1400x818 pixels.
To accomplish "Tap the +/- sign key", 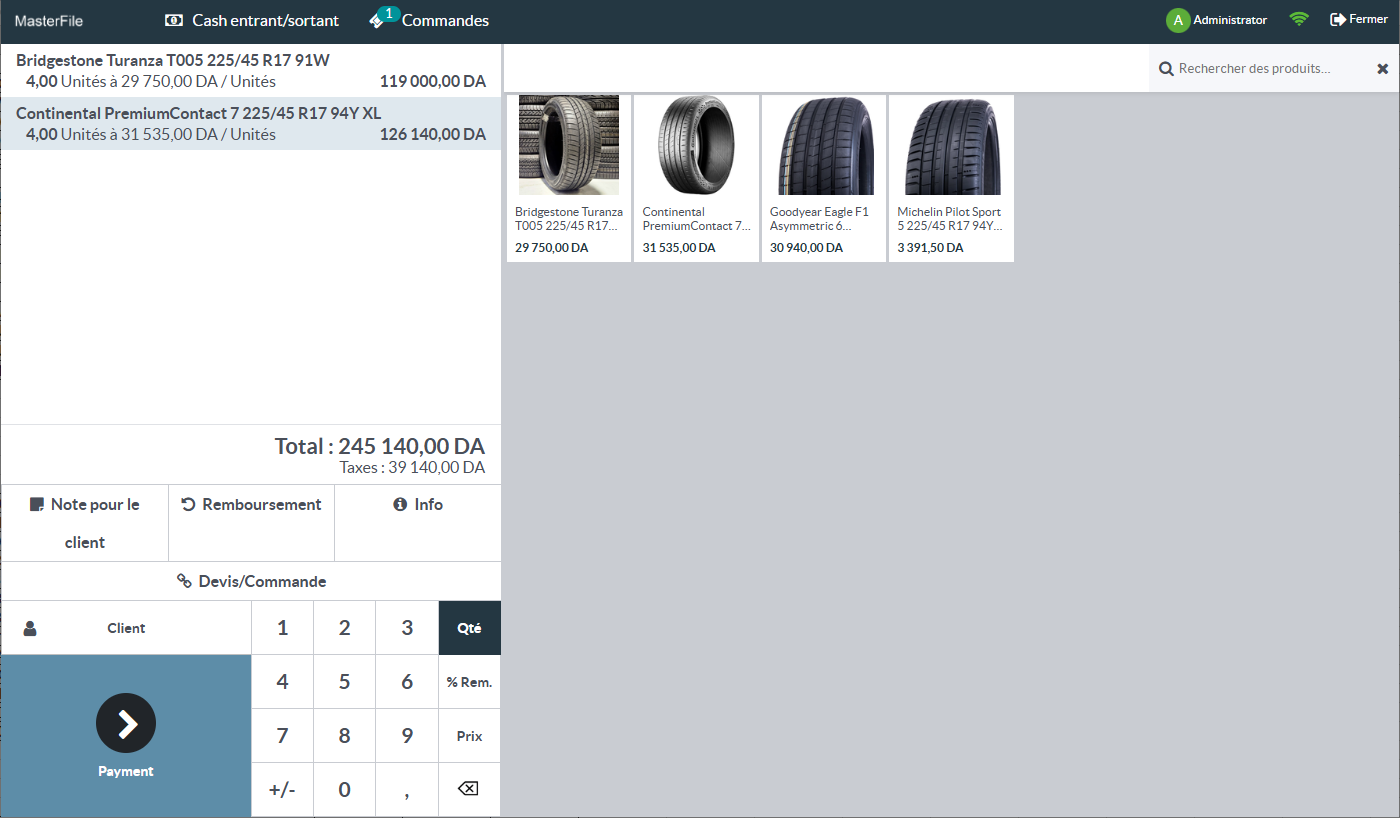I will (x=282, y=790).
